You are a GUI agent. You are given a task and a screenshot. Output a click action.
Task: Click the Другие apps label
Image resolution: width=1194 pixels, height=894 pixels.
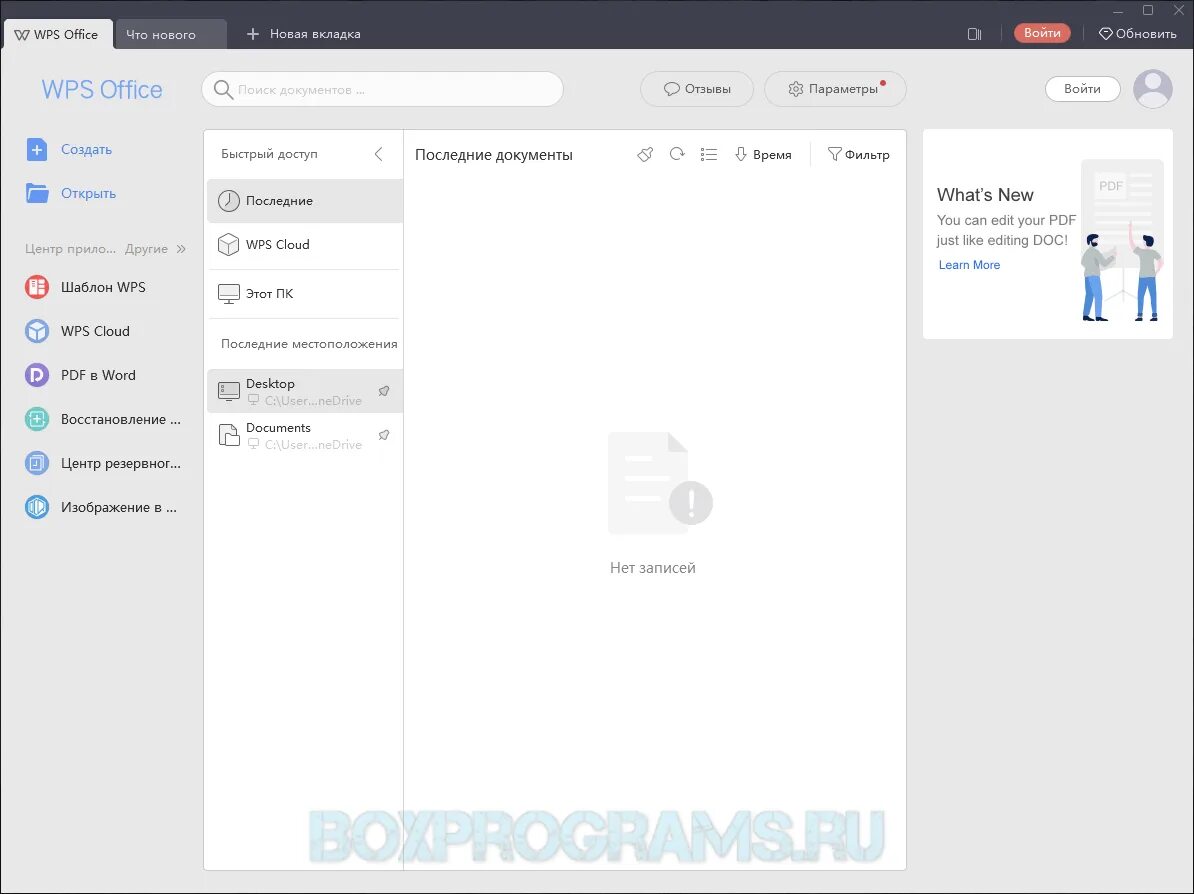(146, 248)
